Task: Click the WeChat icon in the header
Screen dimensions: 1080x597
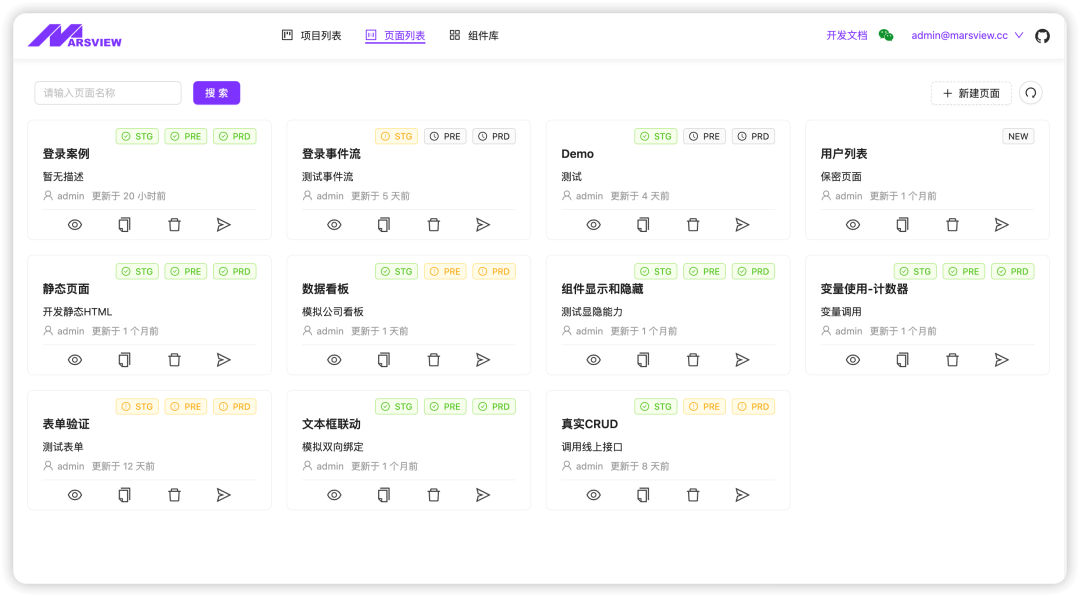Action: (886, 36)
